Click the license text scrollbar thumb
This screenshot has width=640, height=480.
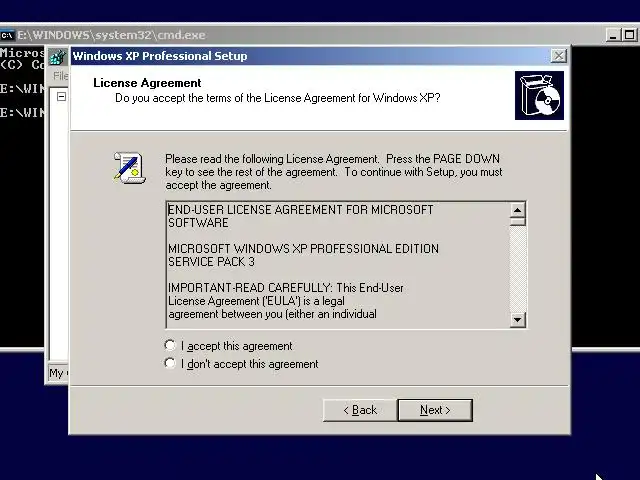[x=518, y=222]
